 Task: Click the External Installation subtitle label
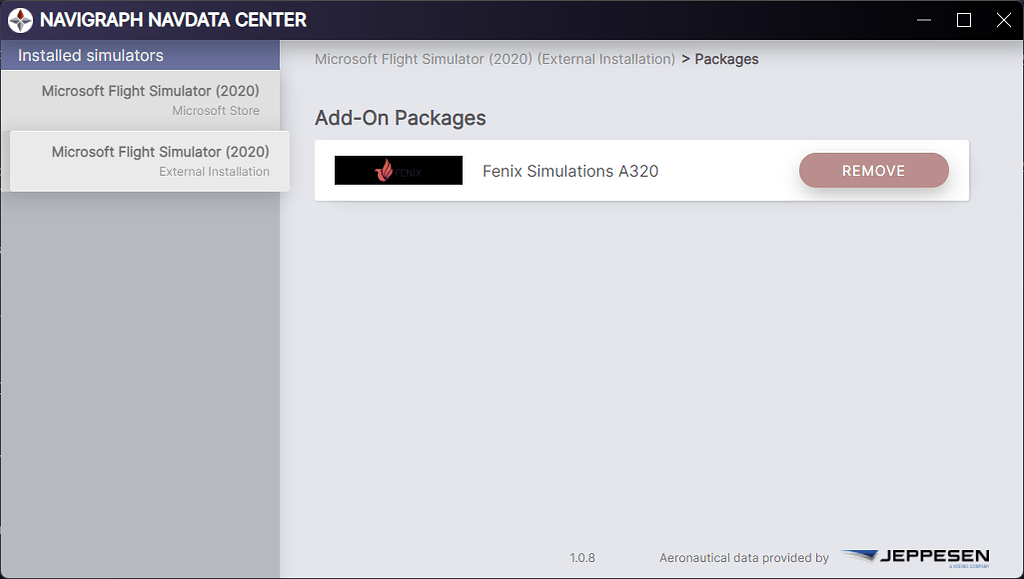click(214, 172)
